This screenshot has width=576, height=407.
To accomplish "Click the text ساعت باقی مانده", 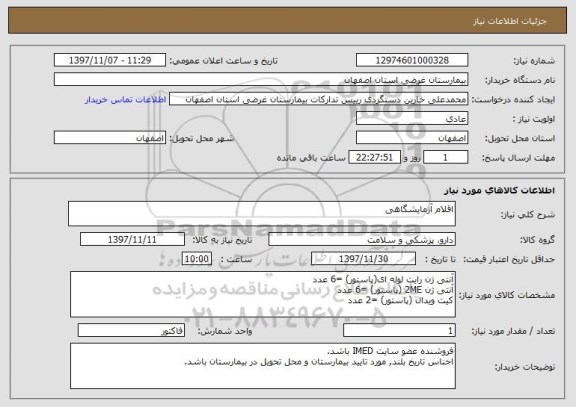I will [x=311, y=158].
